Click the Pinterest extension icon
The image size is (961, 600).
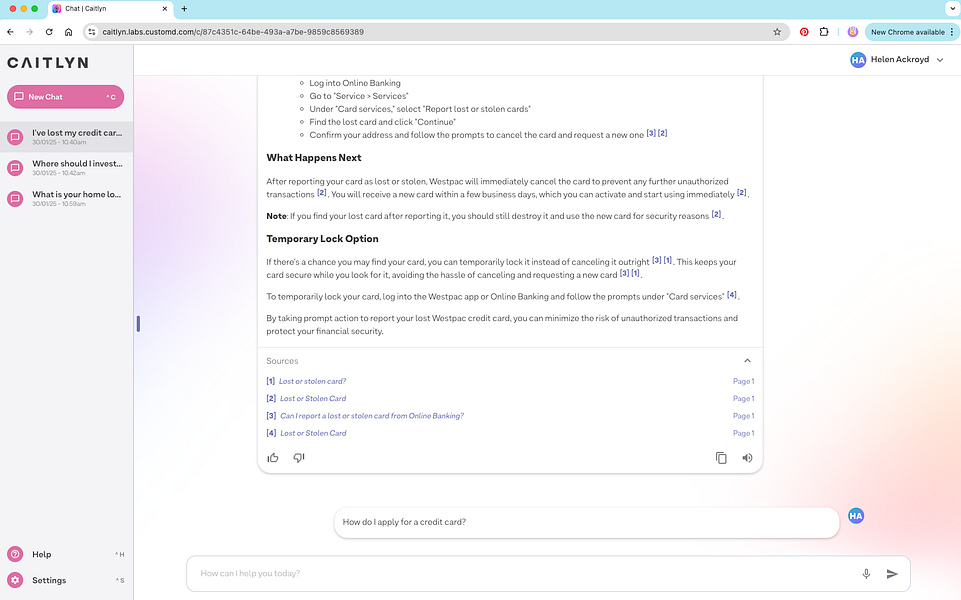[x=804, y=32]
